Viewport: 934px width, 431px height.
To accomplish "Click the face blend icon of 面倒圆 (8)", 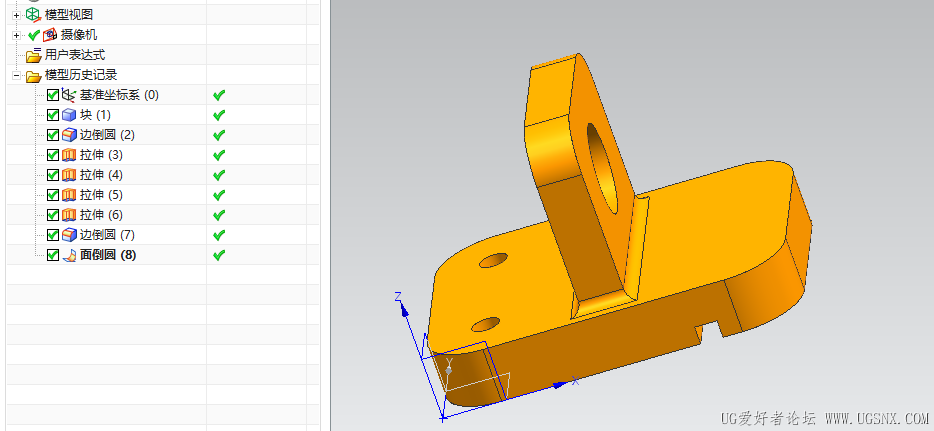I will point(69,255).
